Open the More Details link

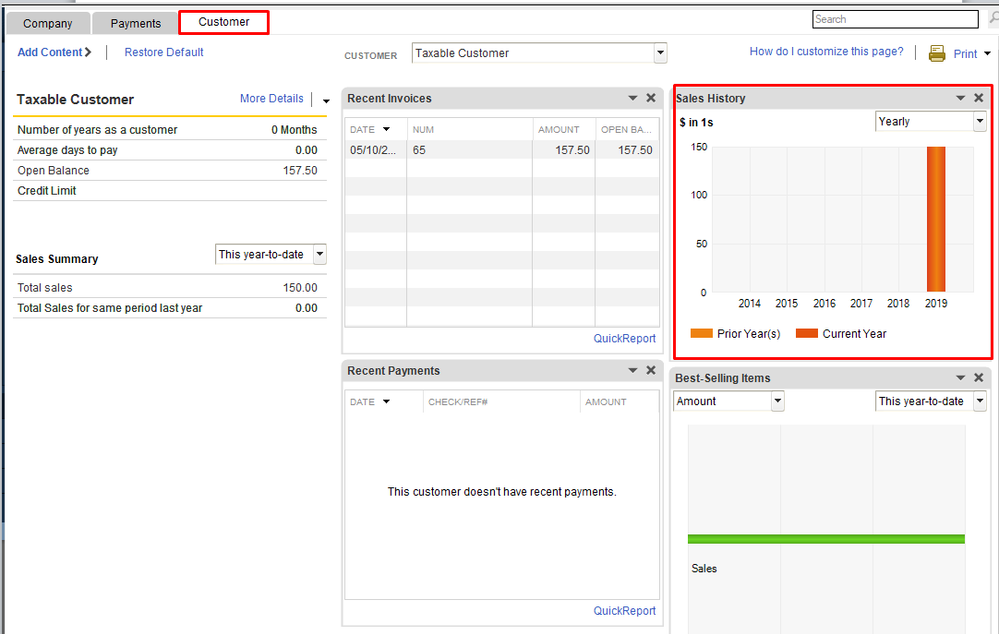(x=271, y=99)
